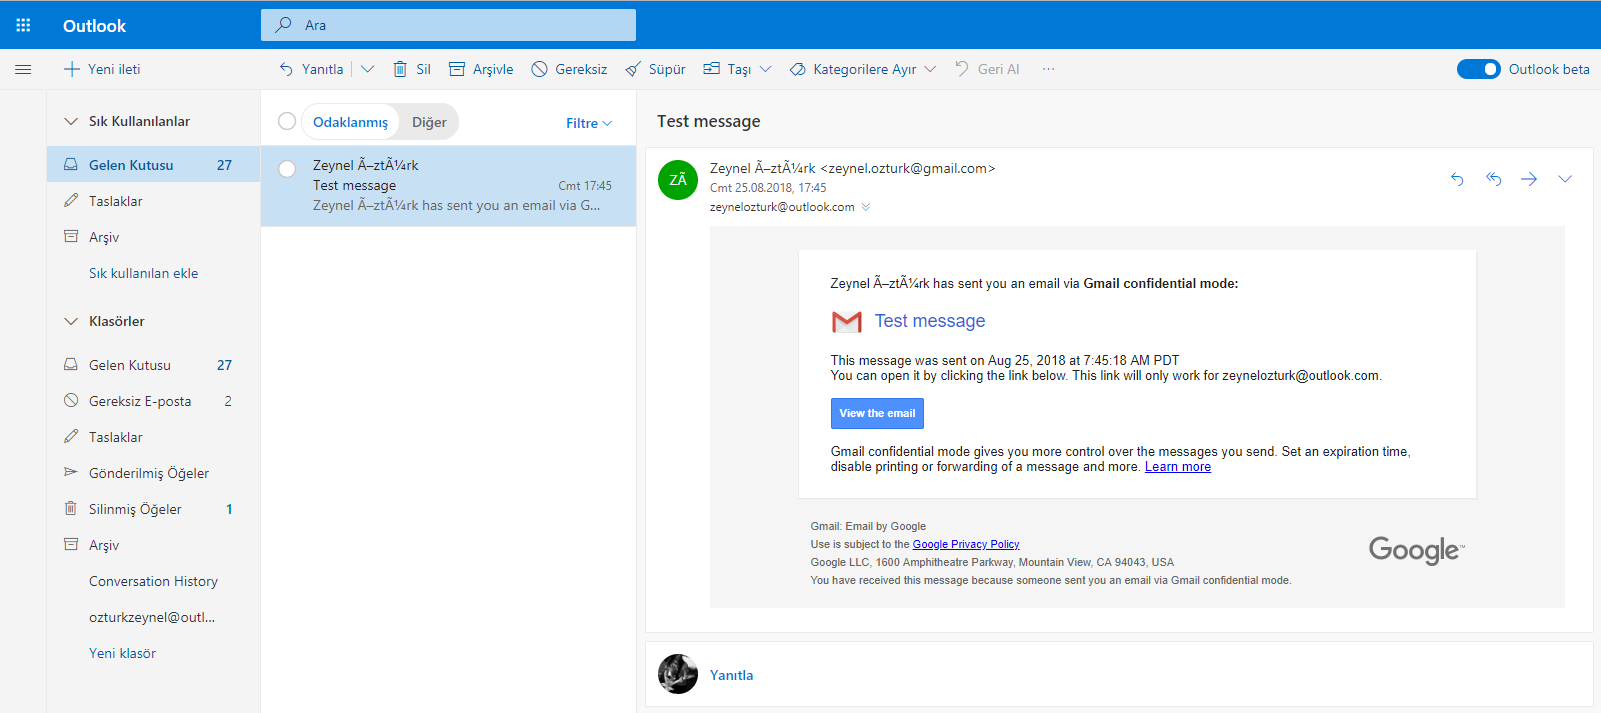Click the View the email button
Image resolution: width=1601 pixels, height=713 pixels.
pos(877,413)
